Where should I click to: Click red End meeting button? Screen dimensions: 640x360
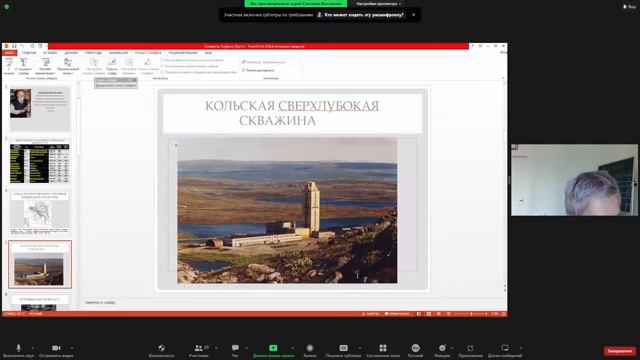pos(620,351)
